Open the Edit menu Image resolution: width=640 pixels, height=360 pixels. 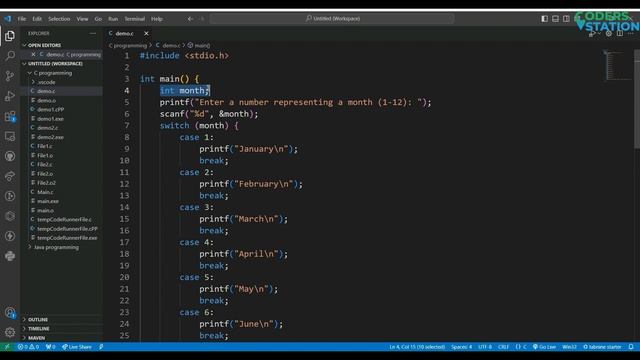point(37,19)
